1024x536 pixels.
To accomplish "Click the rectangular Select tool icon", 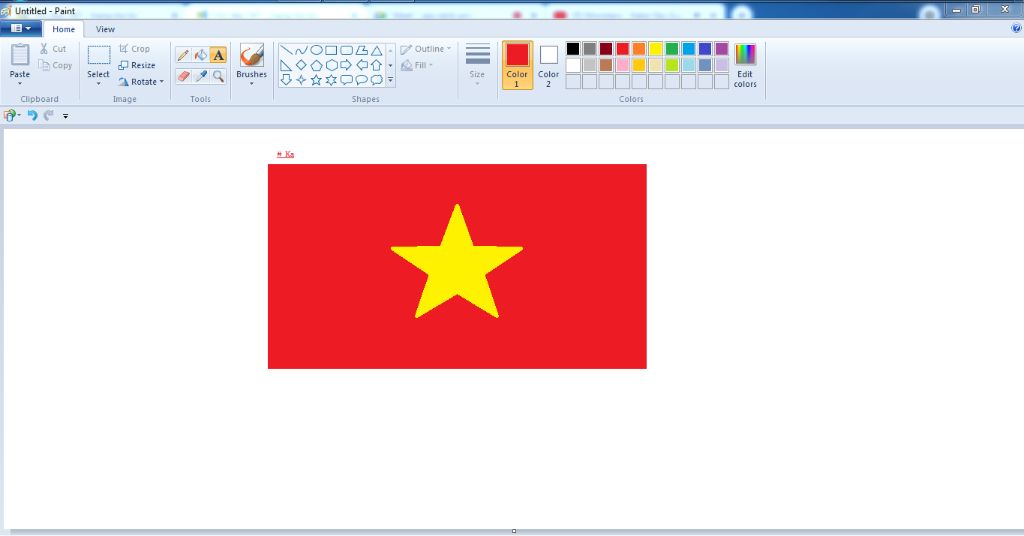I will point(99,55).
